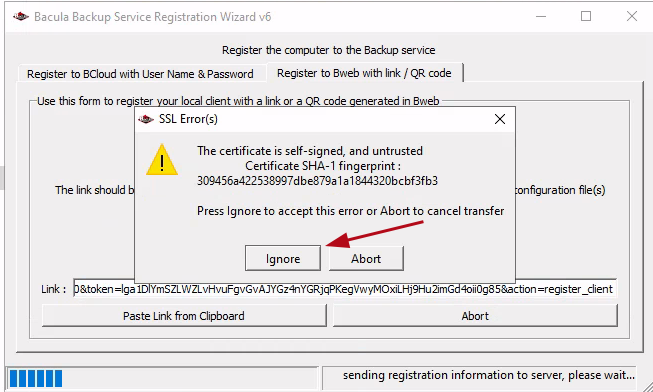Click the Bacula logo in the SSL Error dialog
Image resolution: width=653 pixels, height=392 pixels.
[146, 120]
